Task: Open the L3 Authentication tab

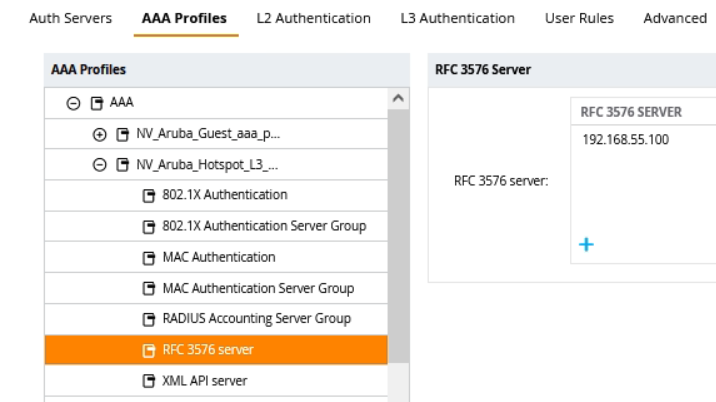Action: 457,18
